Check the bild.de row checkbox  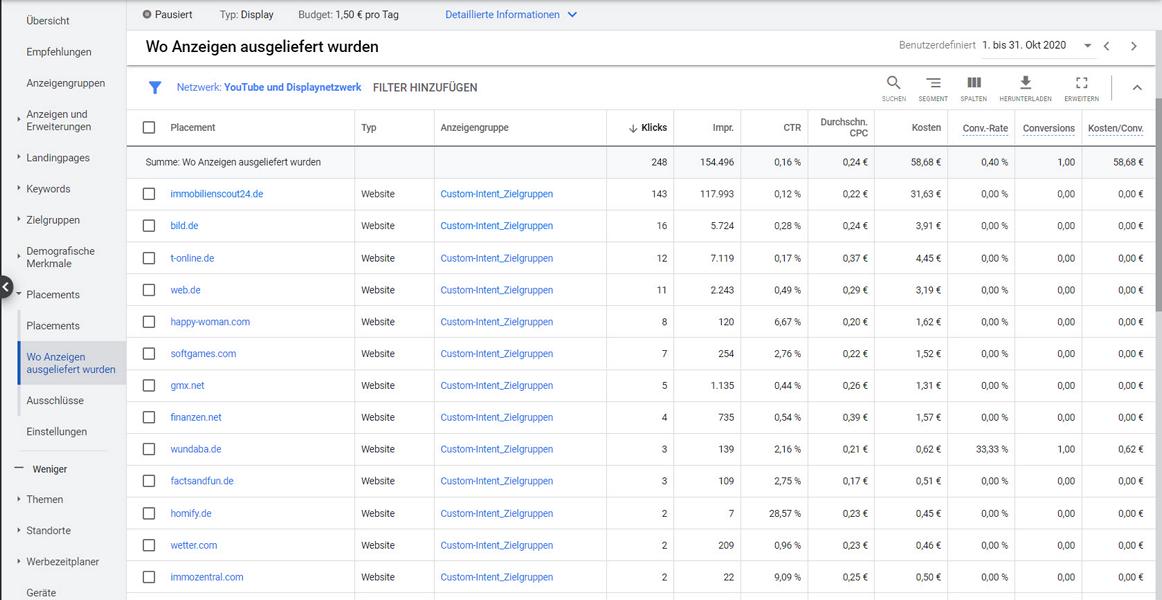click(x=149, y=226)
